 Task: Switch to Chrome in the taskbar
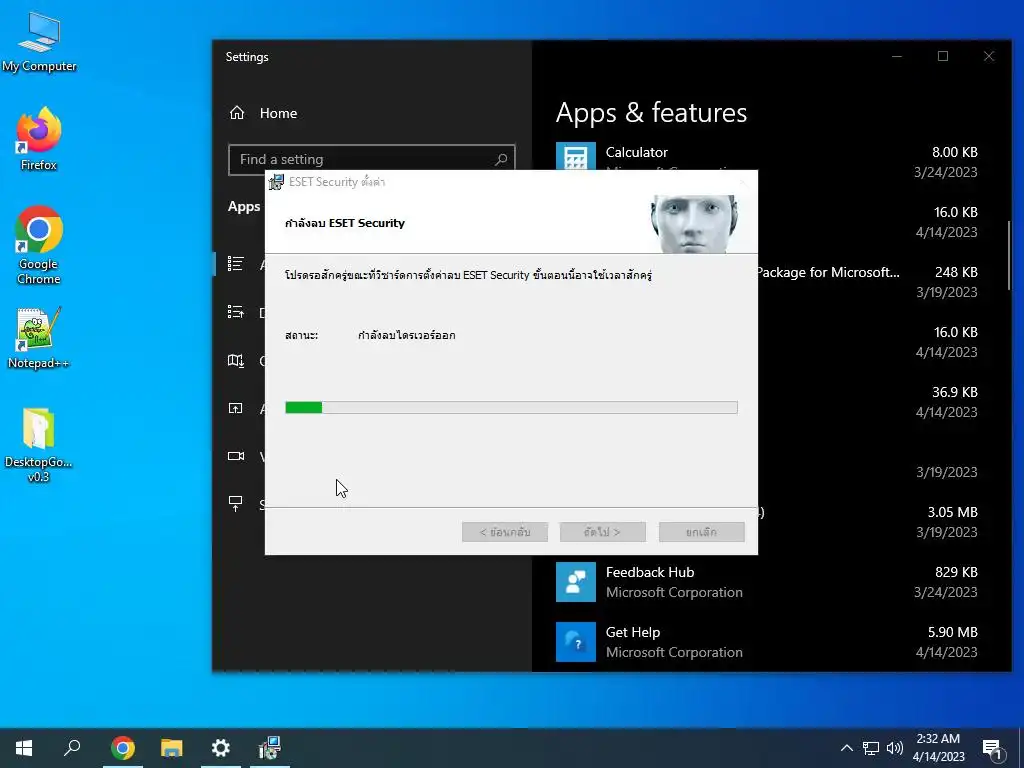pos(123,748)
